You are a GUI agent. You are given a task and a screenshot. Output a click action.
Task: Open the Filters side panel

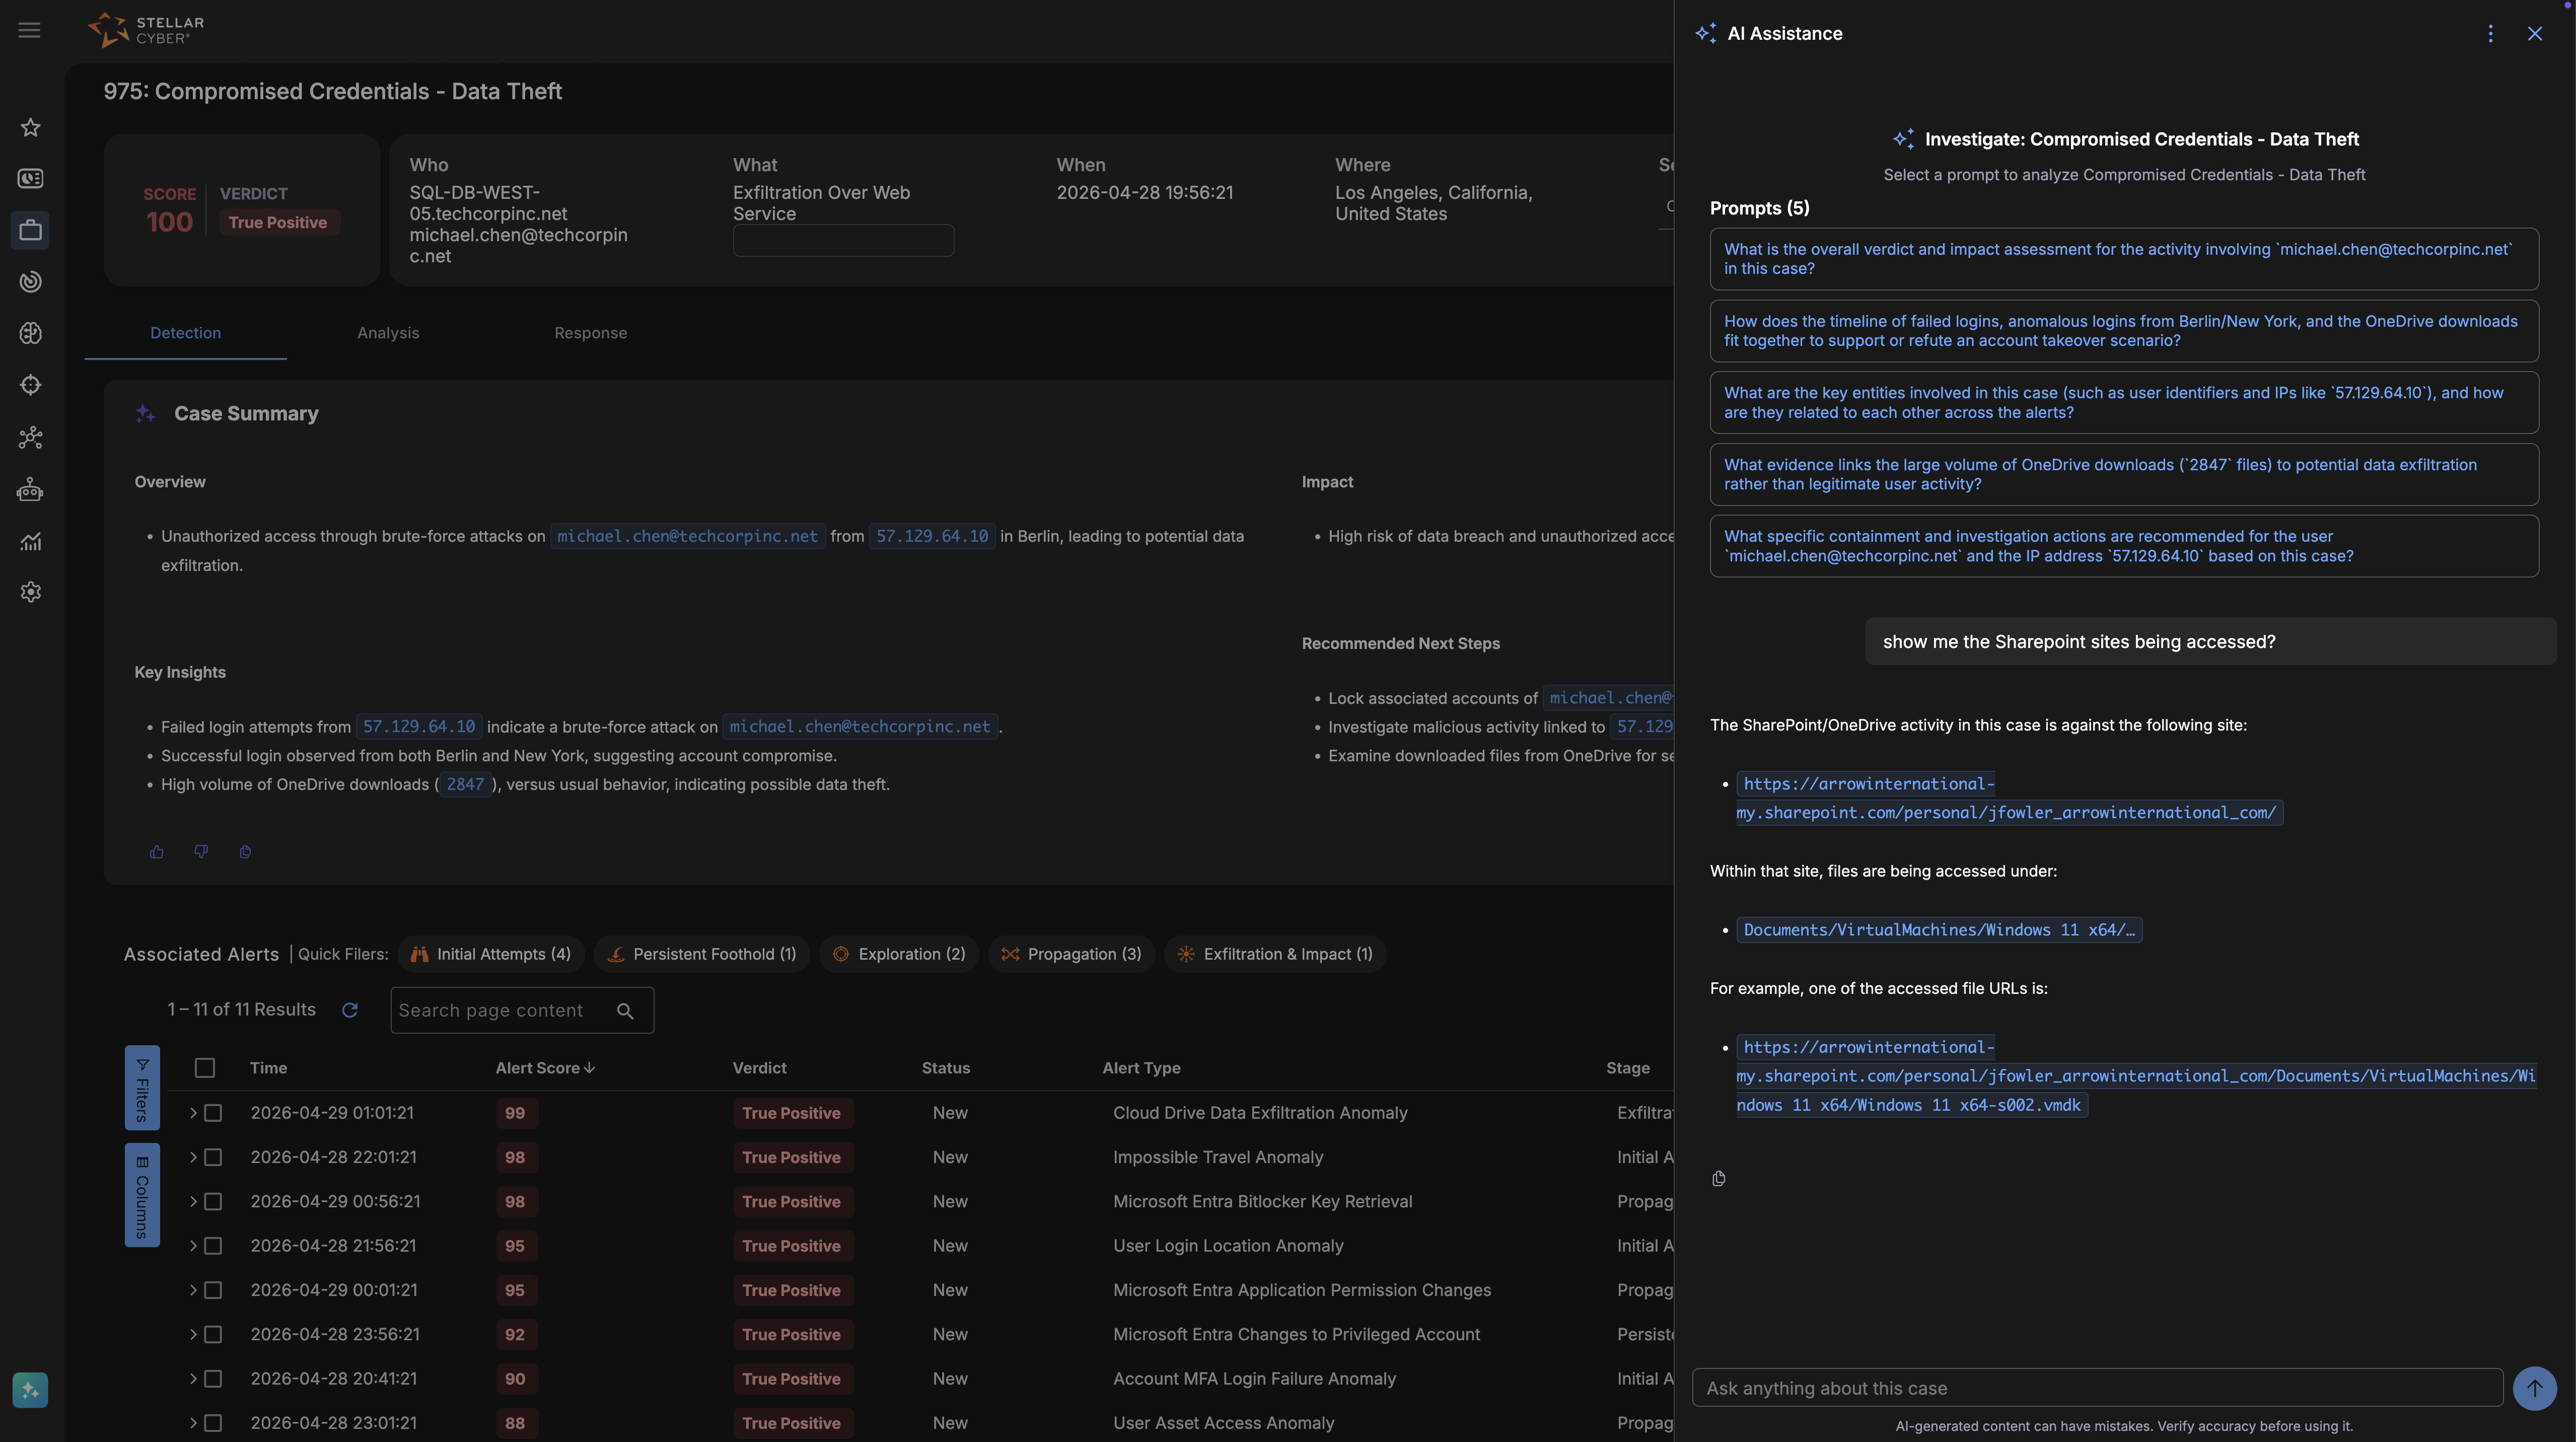tap(142, 1088)
